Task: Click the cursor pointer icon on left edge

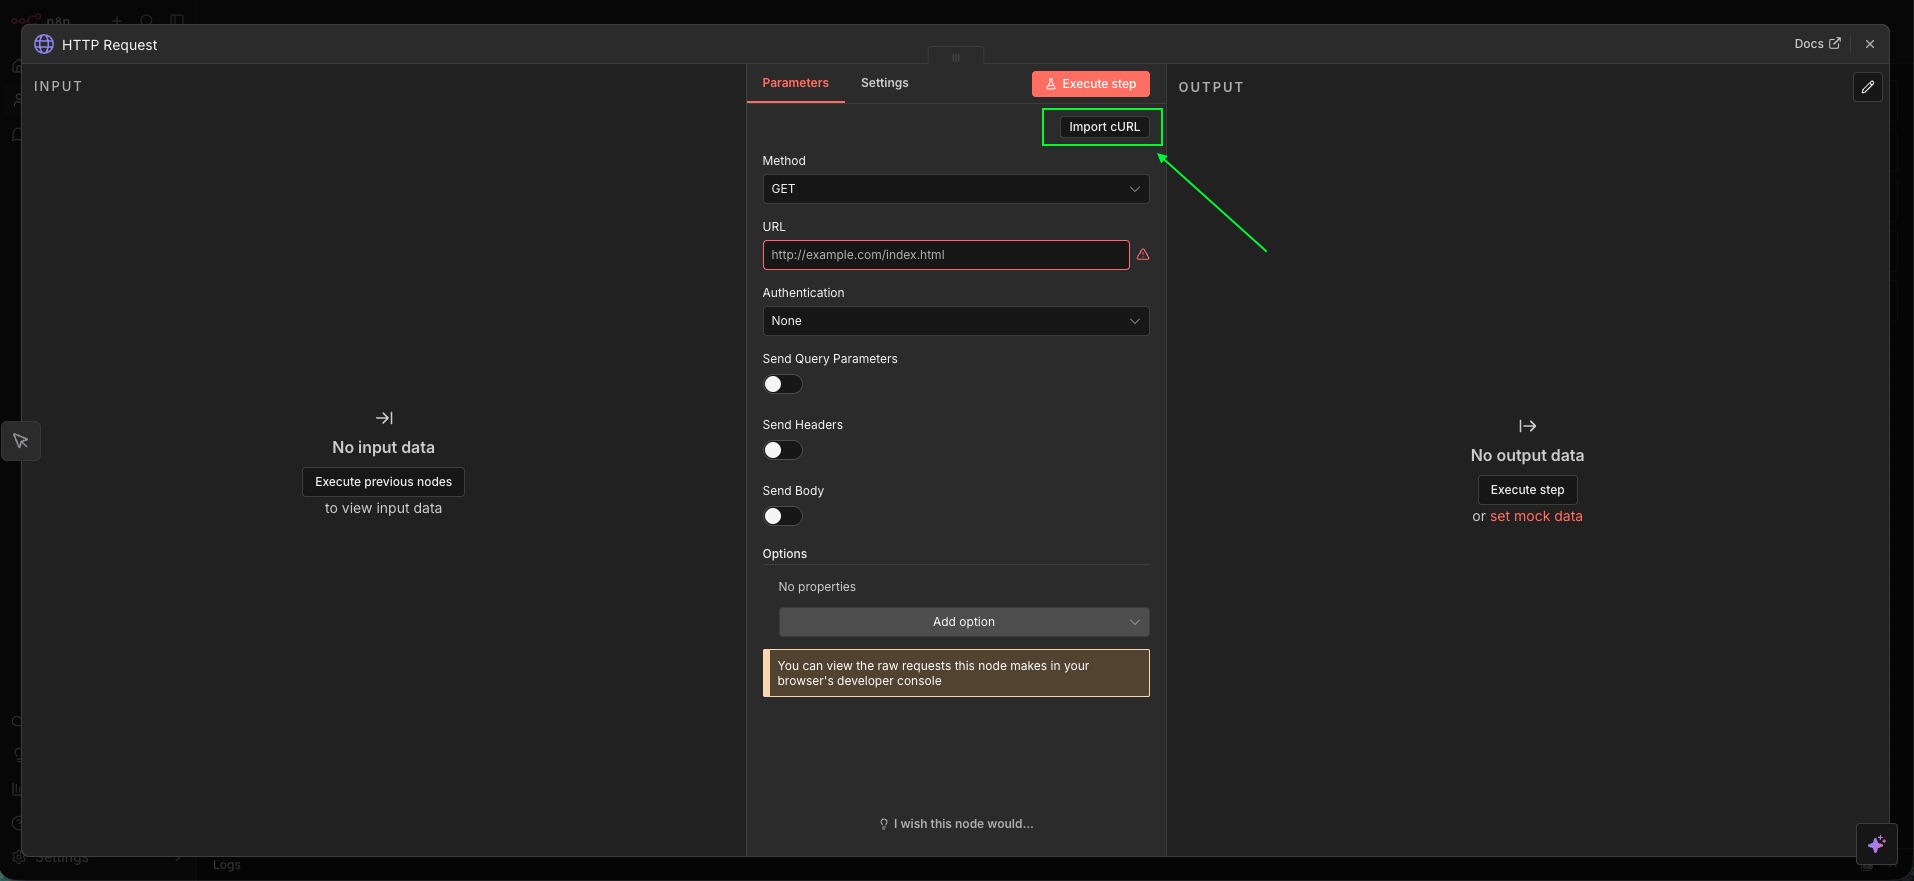Action: click(x=21, y=441)
